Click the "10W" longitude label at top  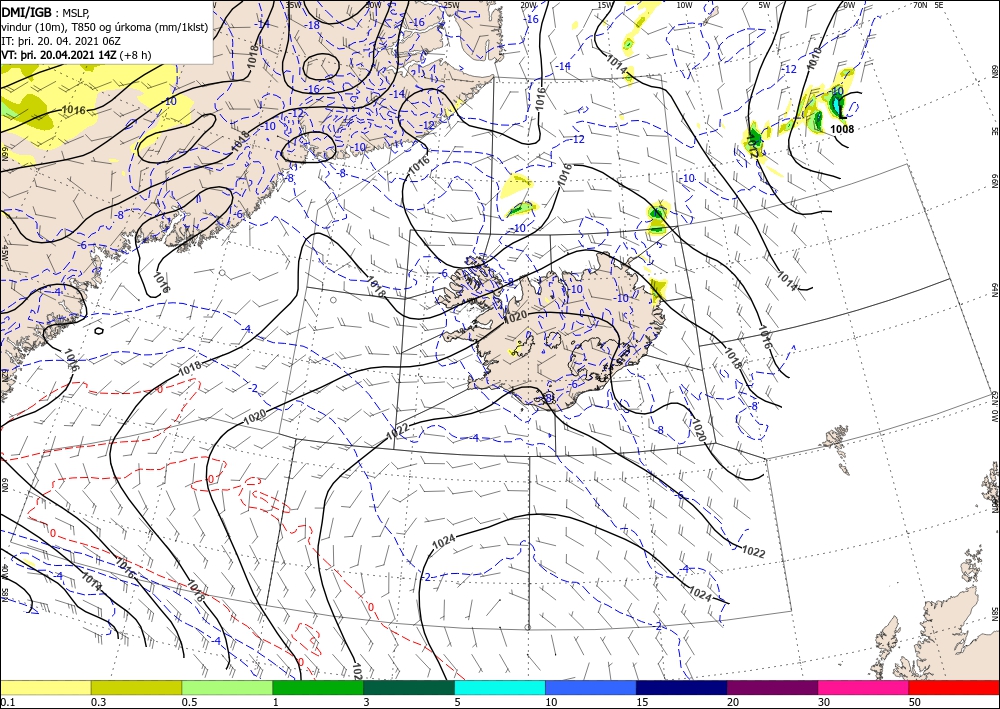point(684,5)
